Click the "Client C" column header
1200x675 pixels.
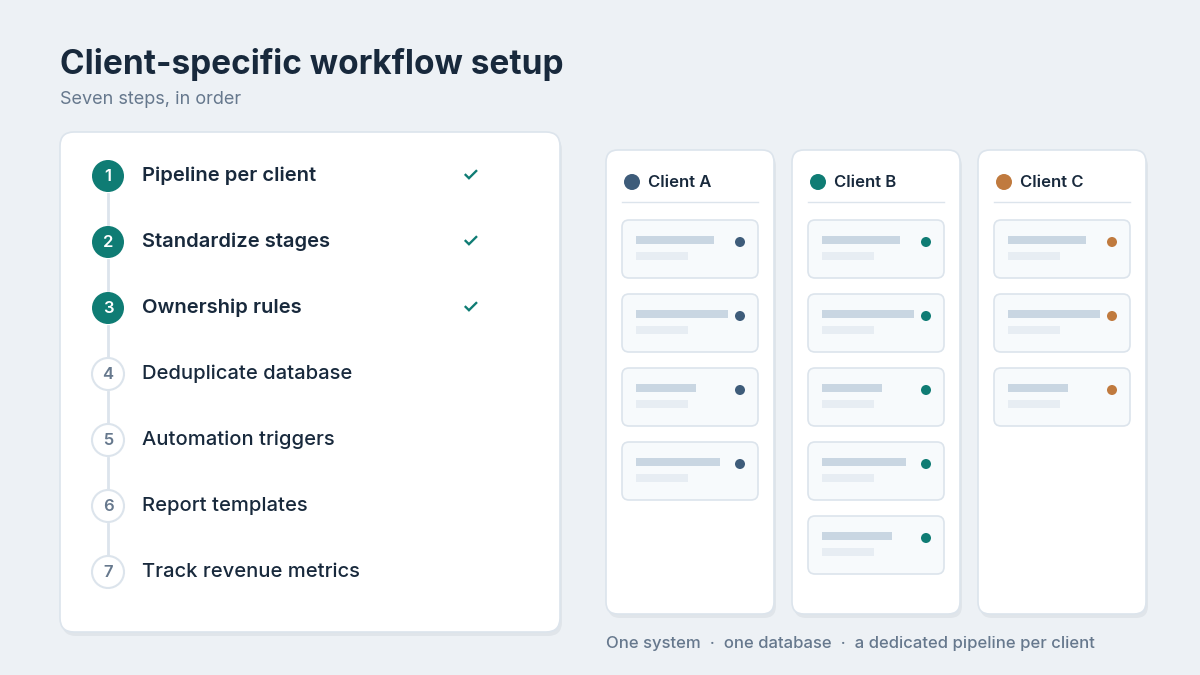click(1051, 182)
